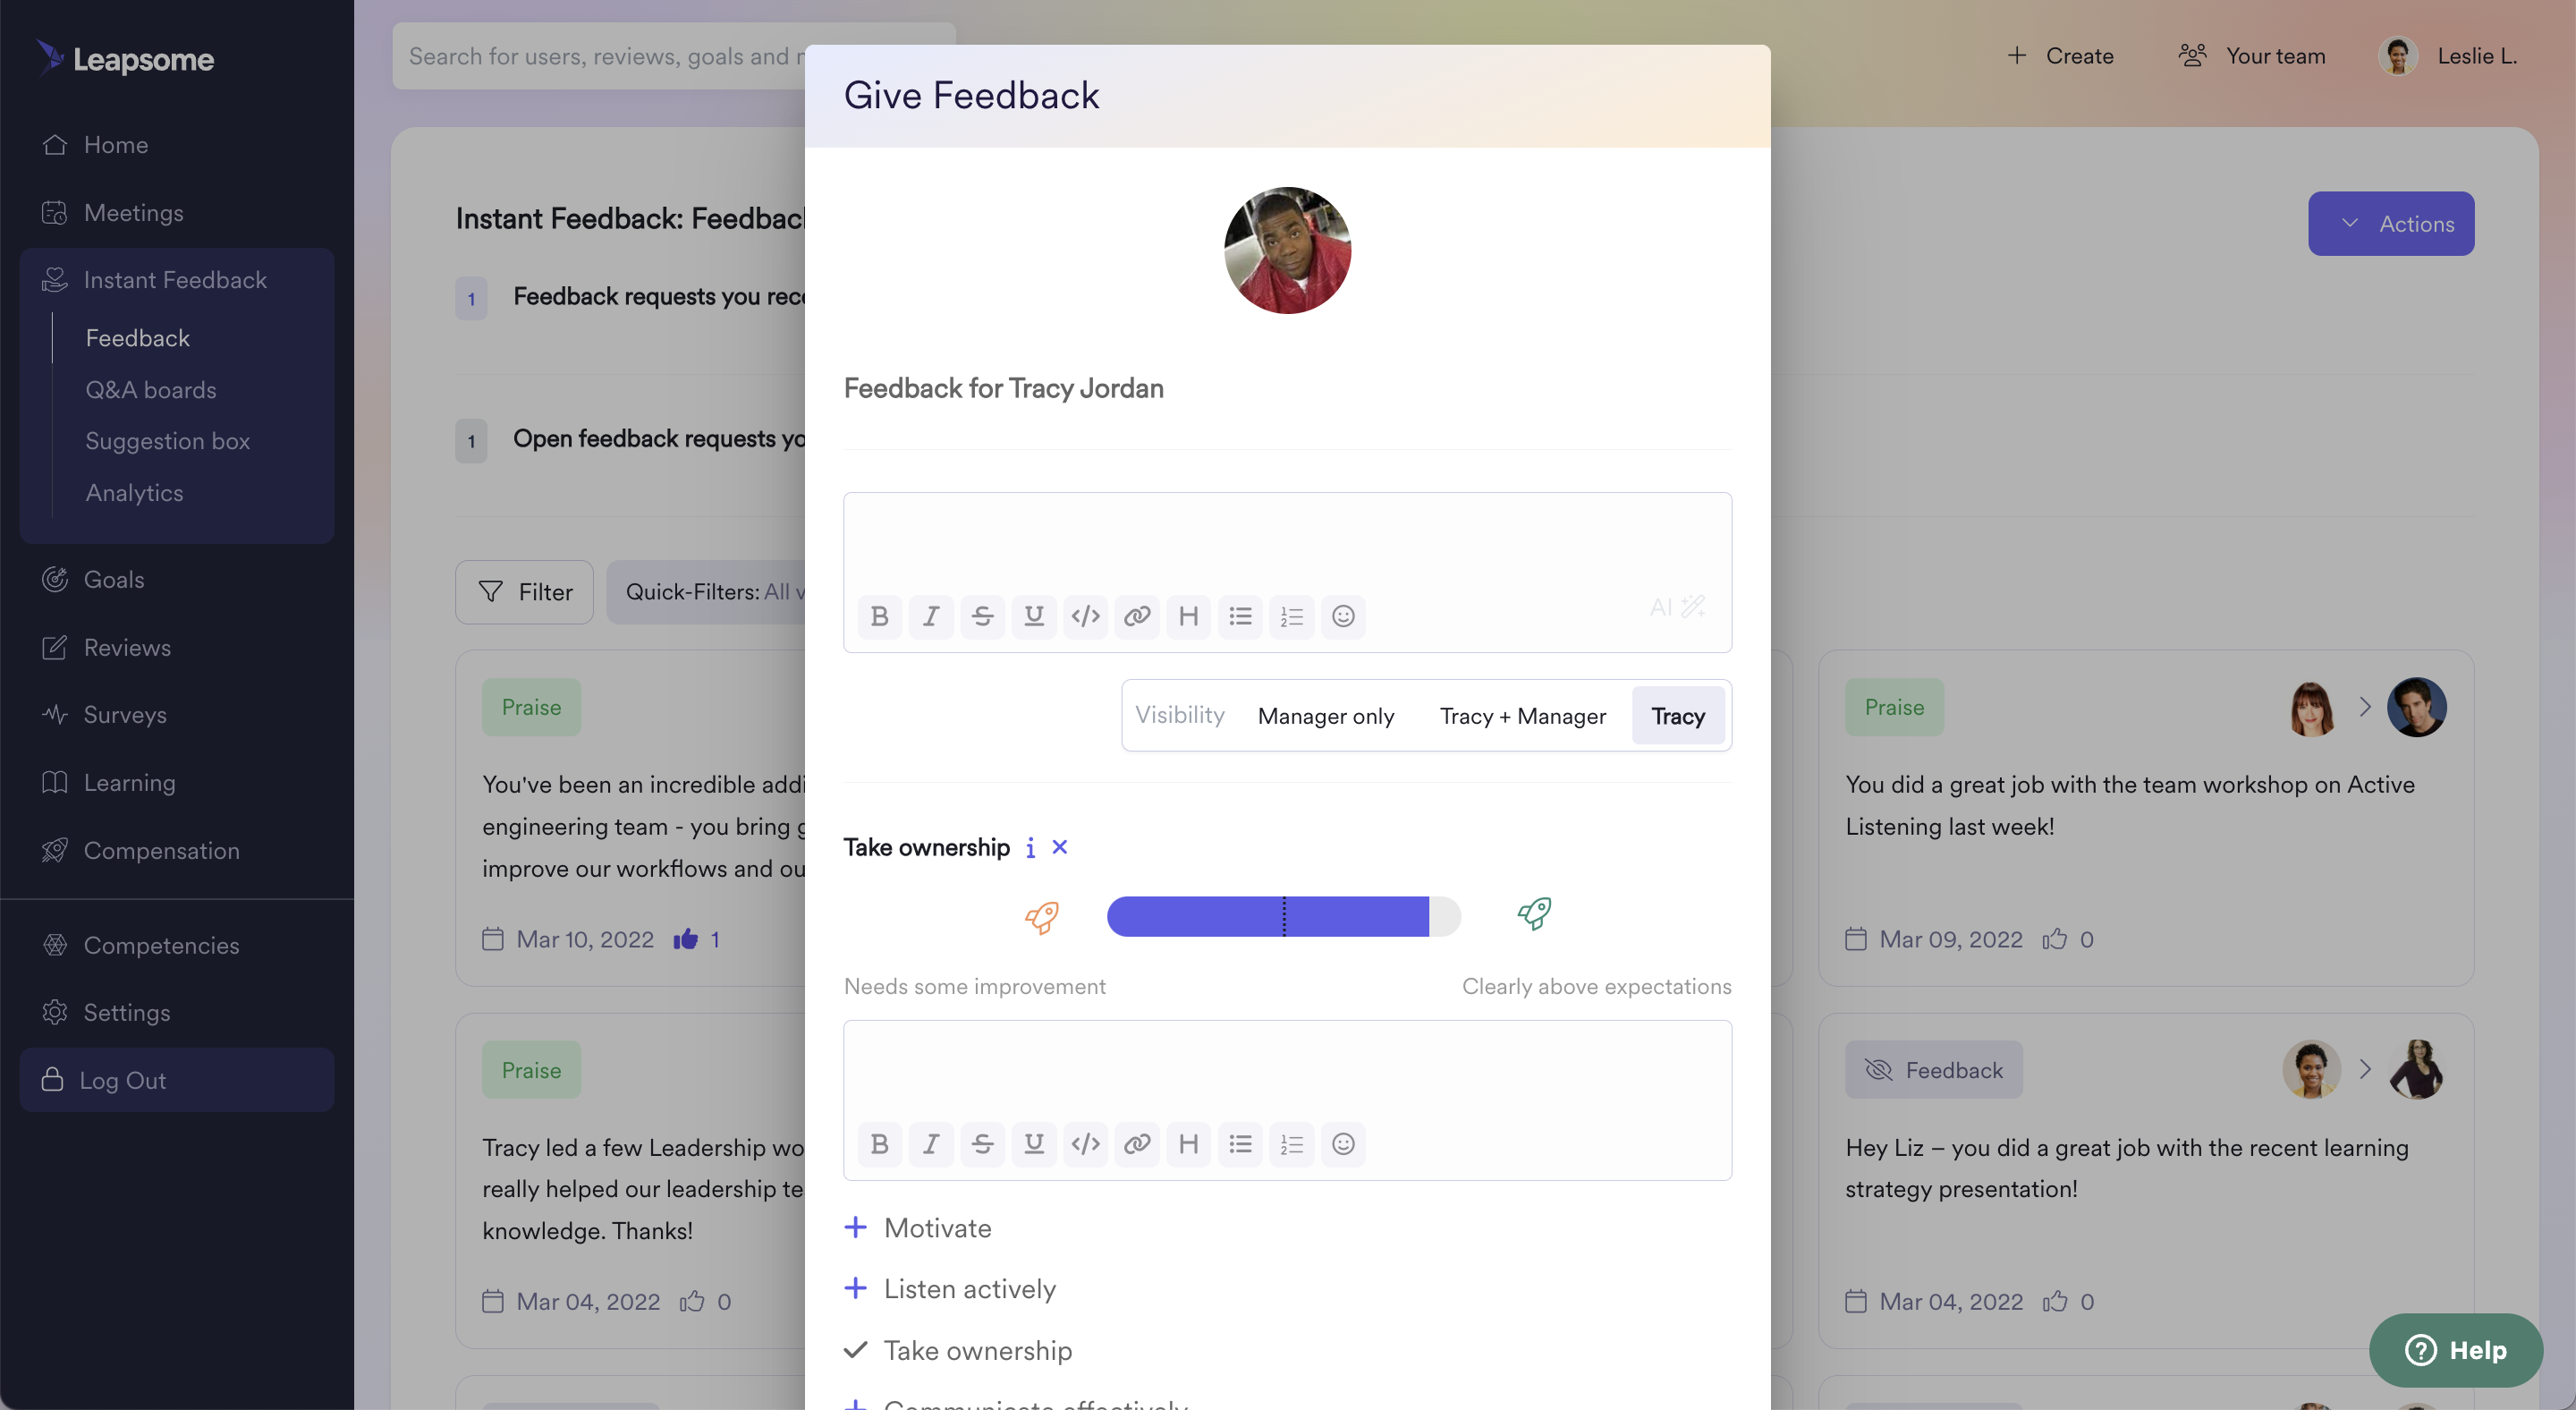
Task: Toggle Take ownership competency selection
Action: pos(854,1349)
